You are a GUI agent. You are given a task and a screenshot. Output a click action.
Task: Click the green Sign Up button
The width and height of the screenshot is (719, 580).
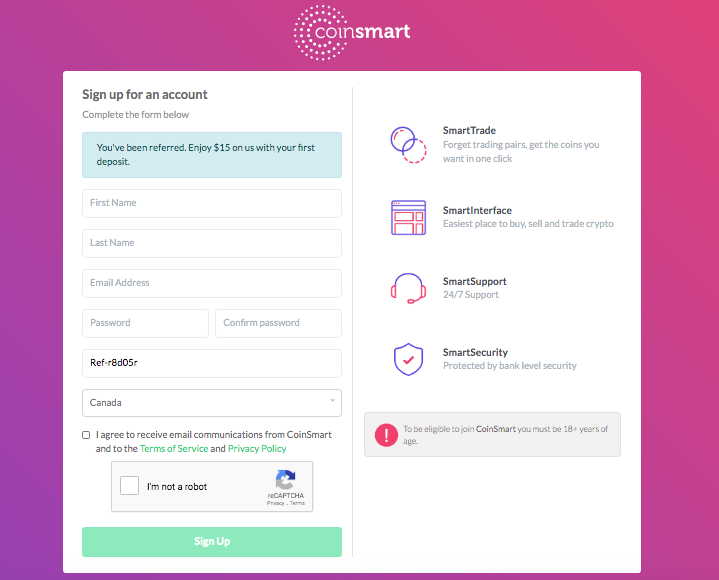(212, 541)
